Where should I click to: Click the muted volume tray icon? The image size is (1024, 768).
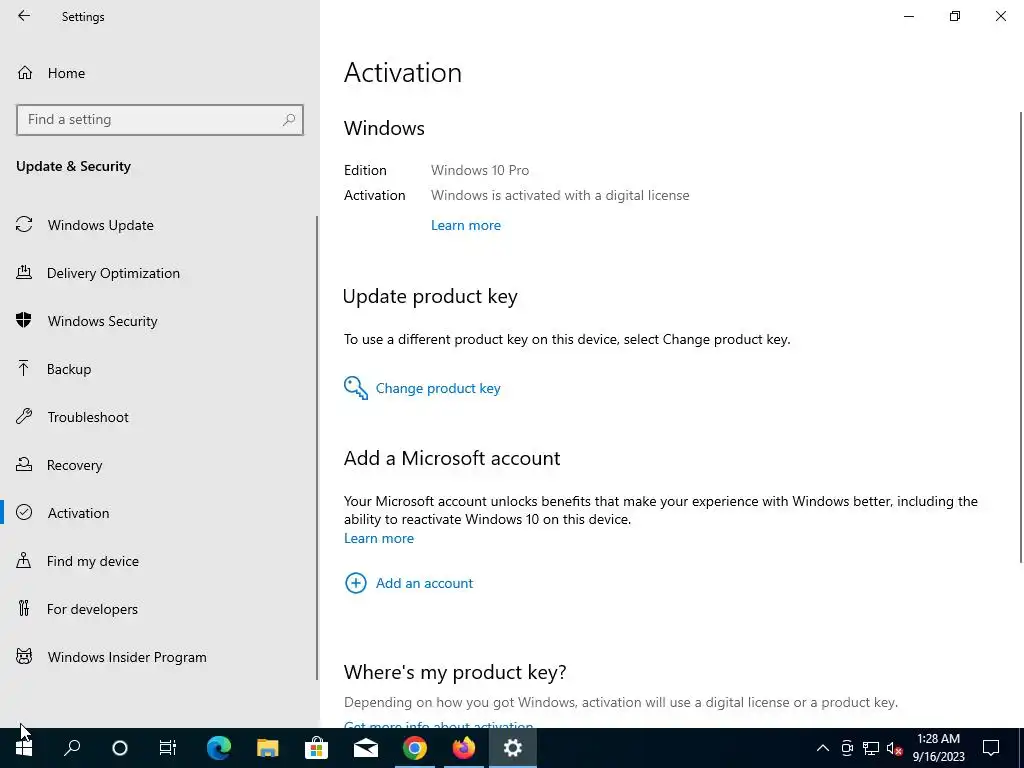click(895, 748)
